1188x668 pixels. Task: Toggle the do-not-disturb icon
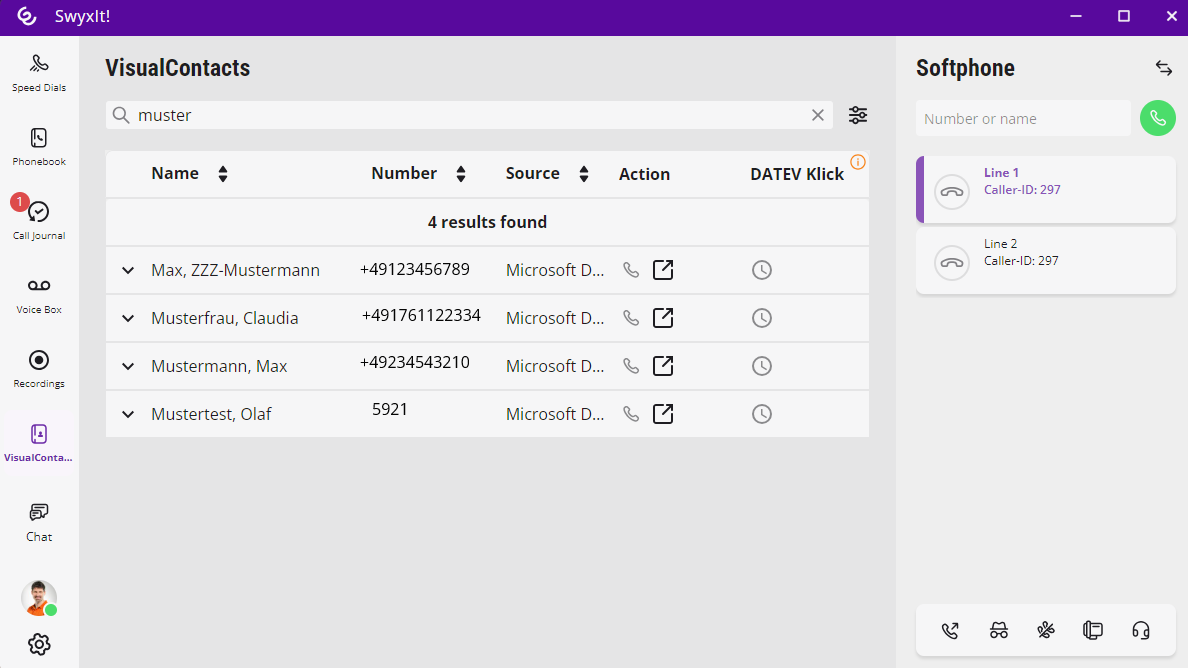pyautogui.click(x=1046, y=630)
